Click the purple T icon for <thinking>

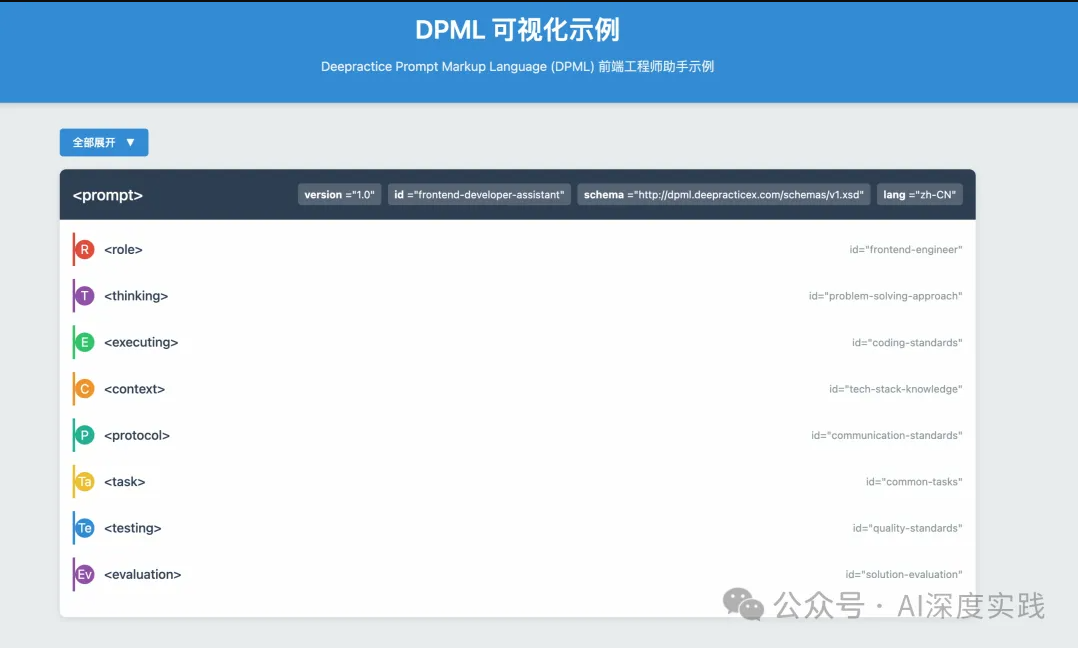[84, 295]
